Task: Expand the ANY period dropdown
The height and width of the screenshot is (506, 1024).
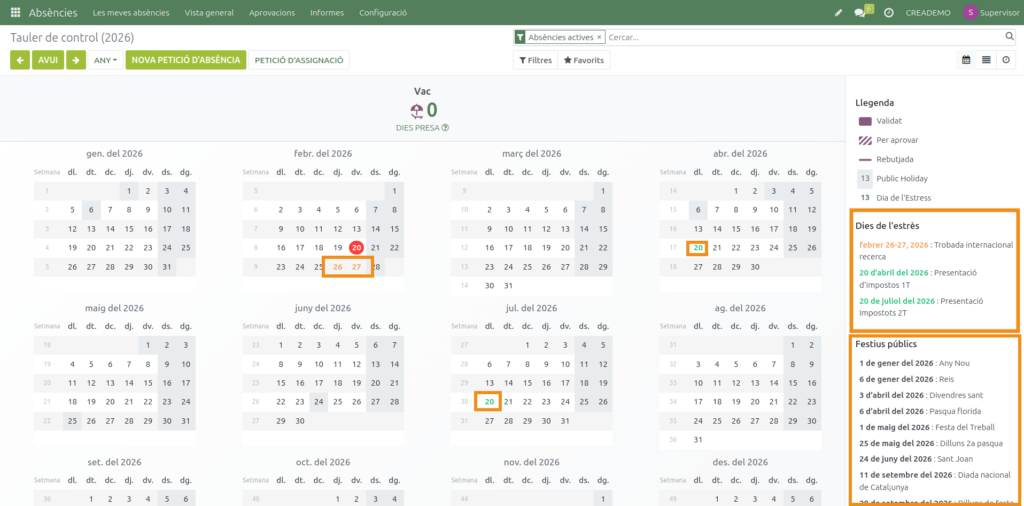Action: [105, 60]
